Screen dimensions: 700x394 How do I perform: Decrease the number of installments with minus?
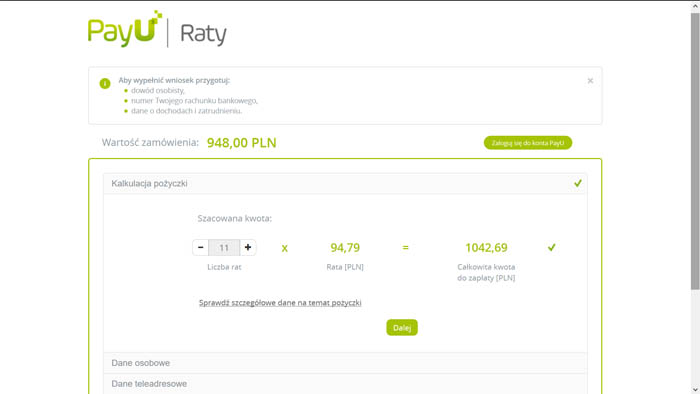(200, 247)
